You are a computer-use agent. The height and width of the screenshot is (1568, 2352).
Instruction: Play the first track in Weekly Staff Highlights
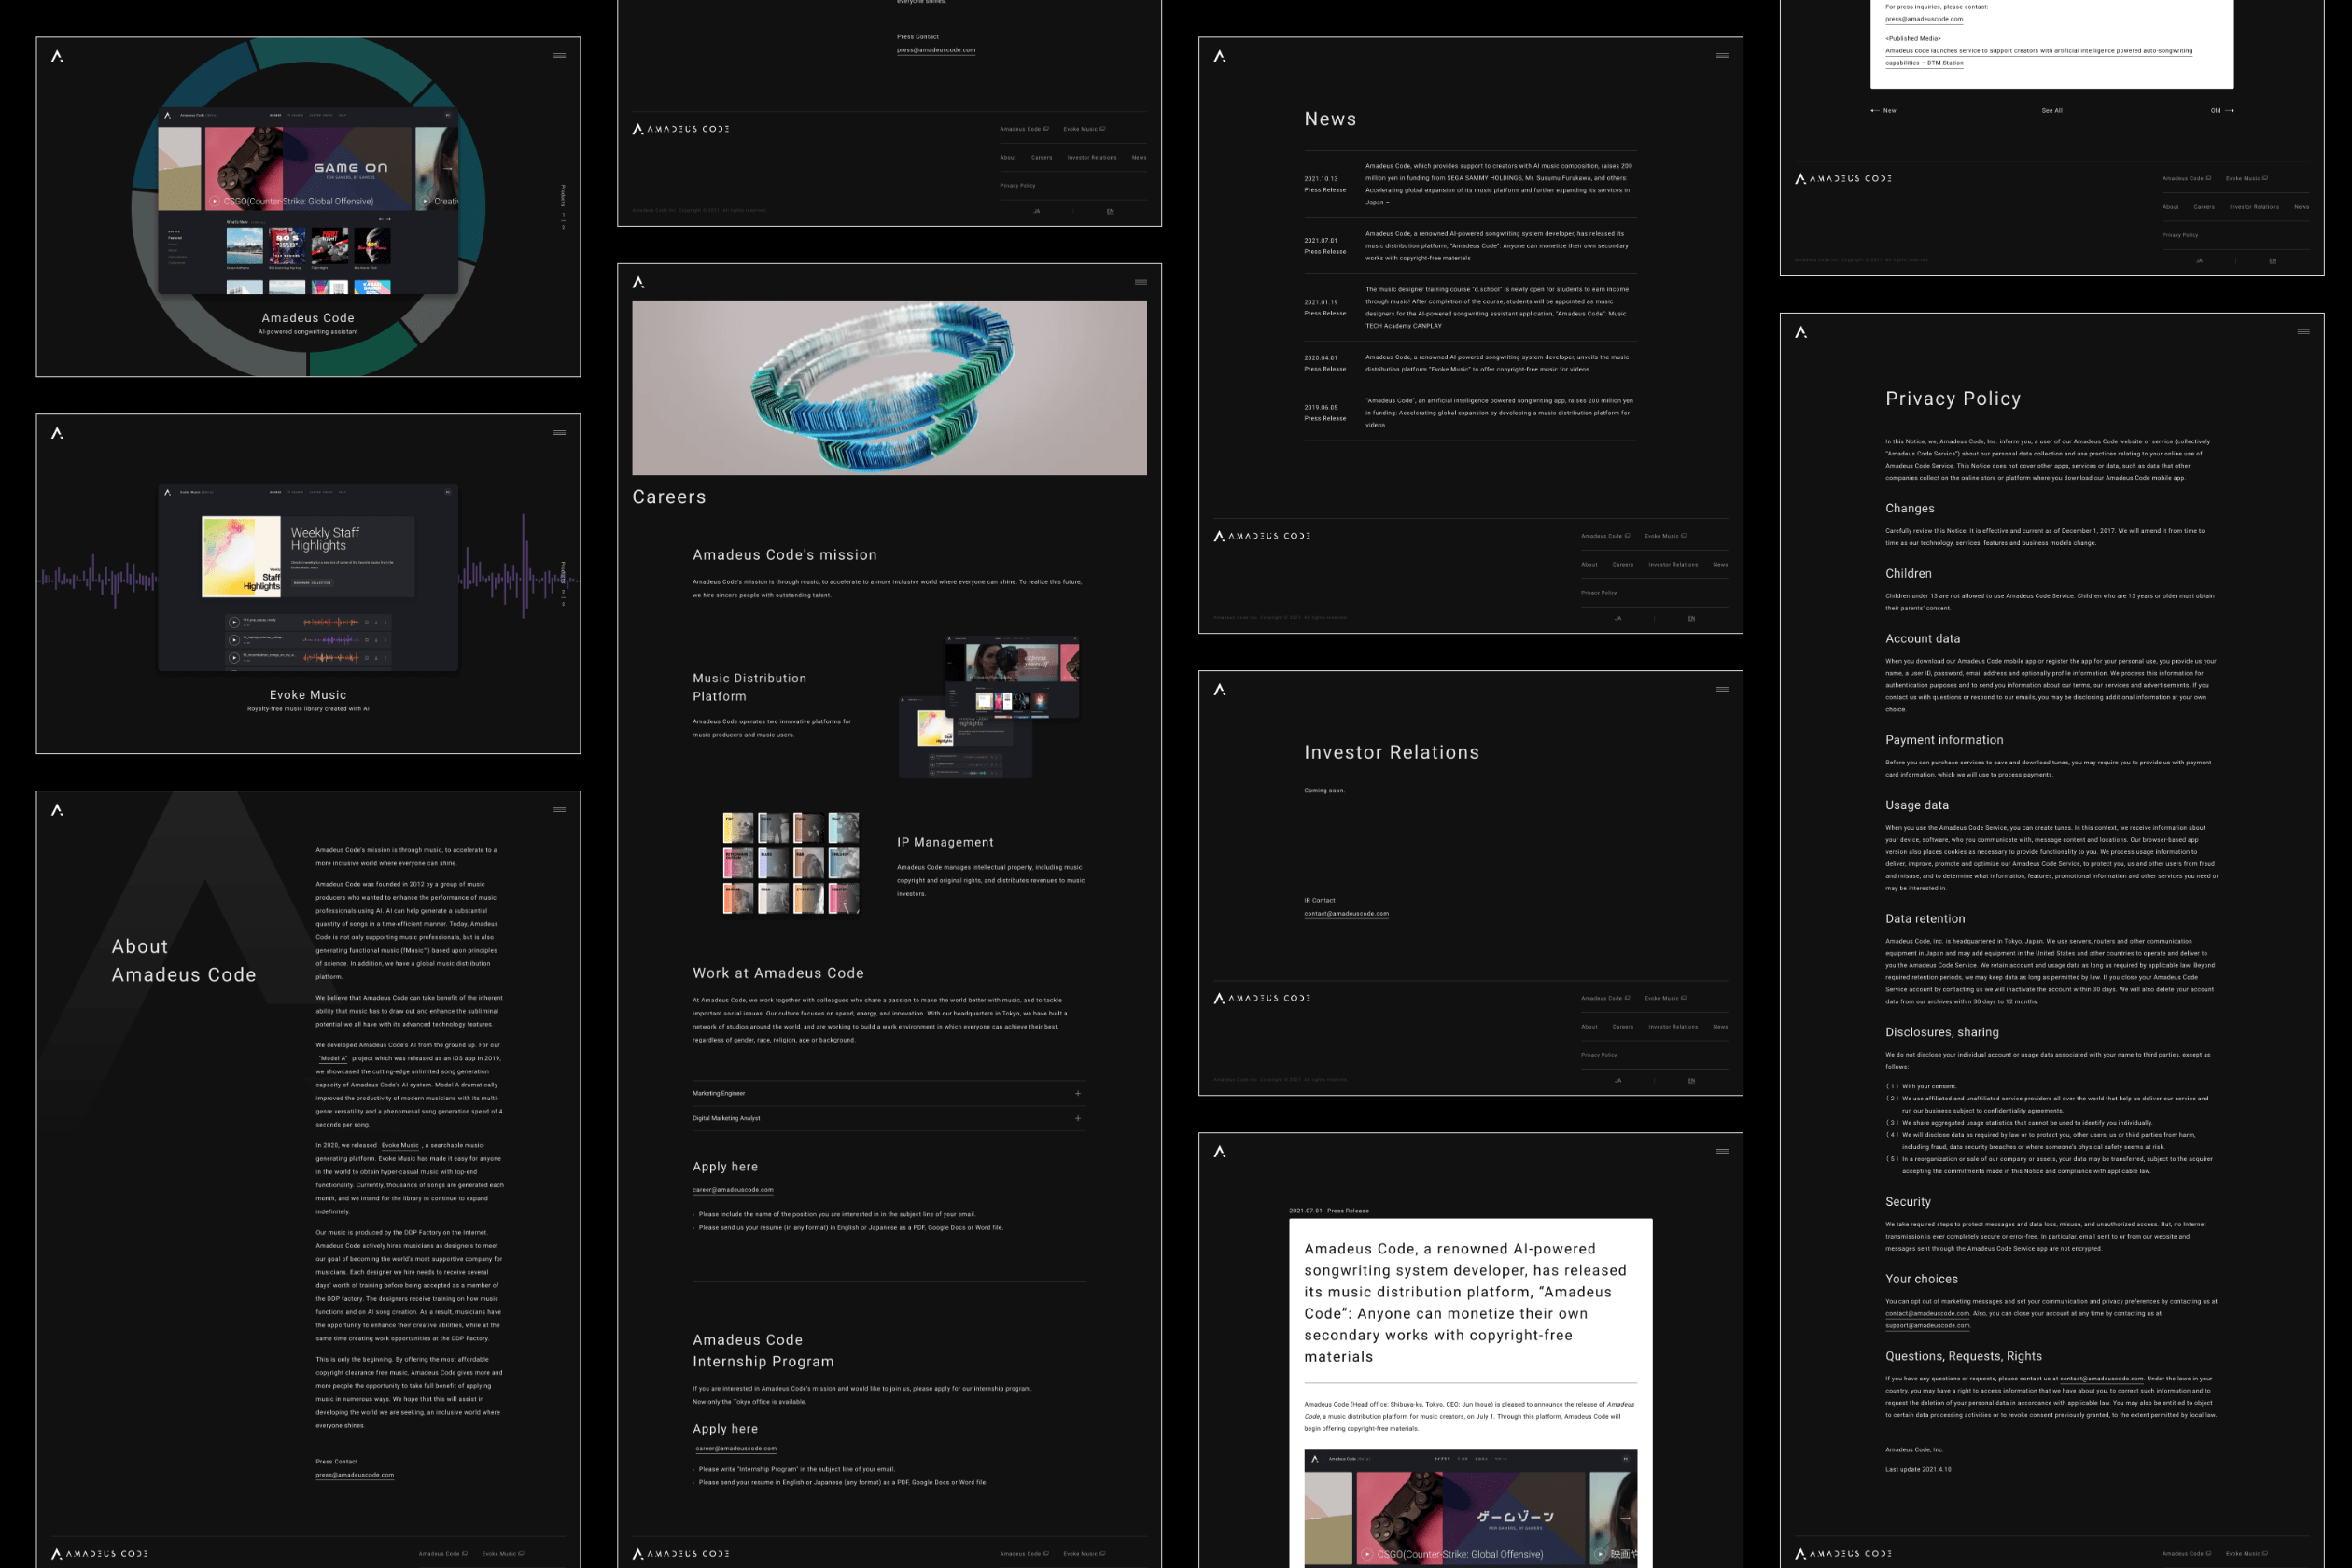point(234,622)
